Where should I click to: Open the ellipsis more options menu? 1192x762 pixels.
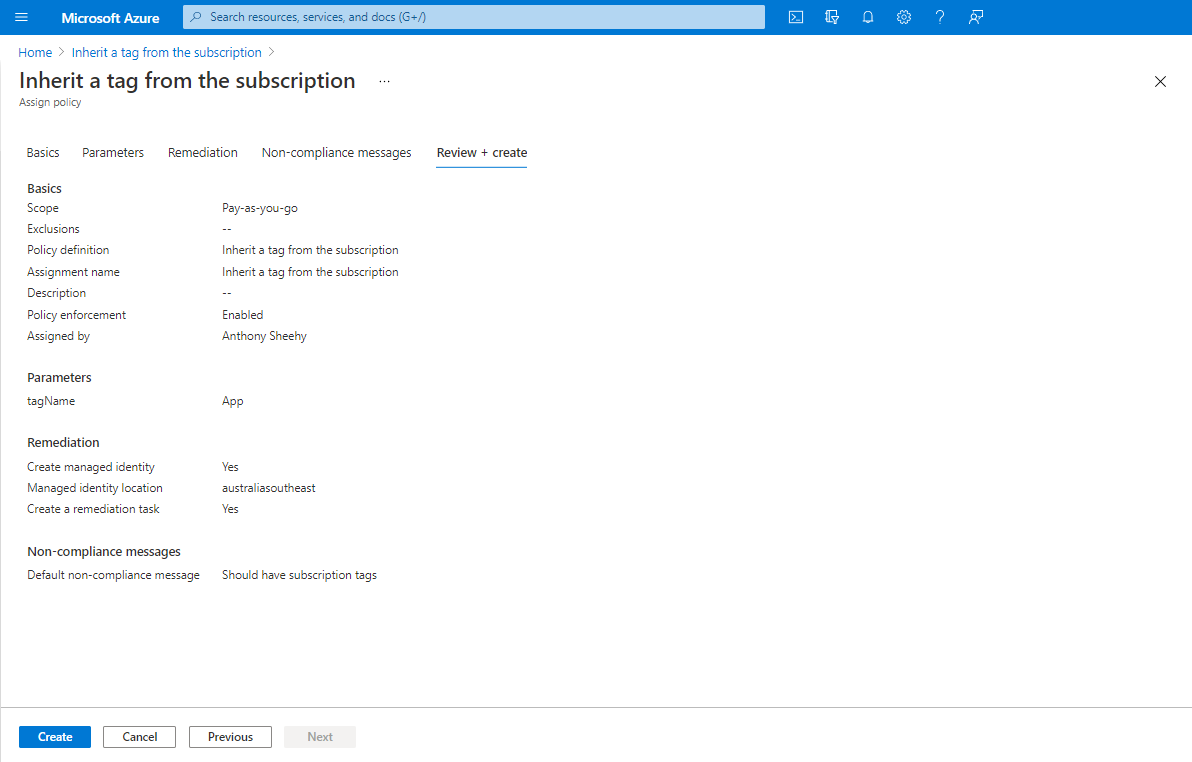point(385,82)
